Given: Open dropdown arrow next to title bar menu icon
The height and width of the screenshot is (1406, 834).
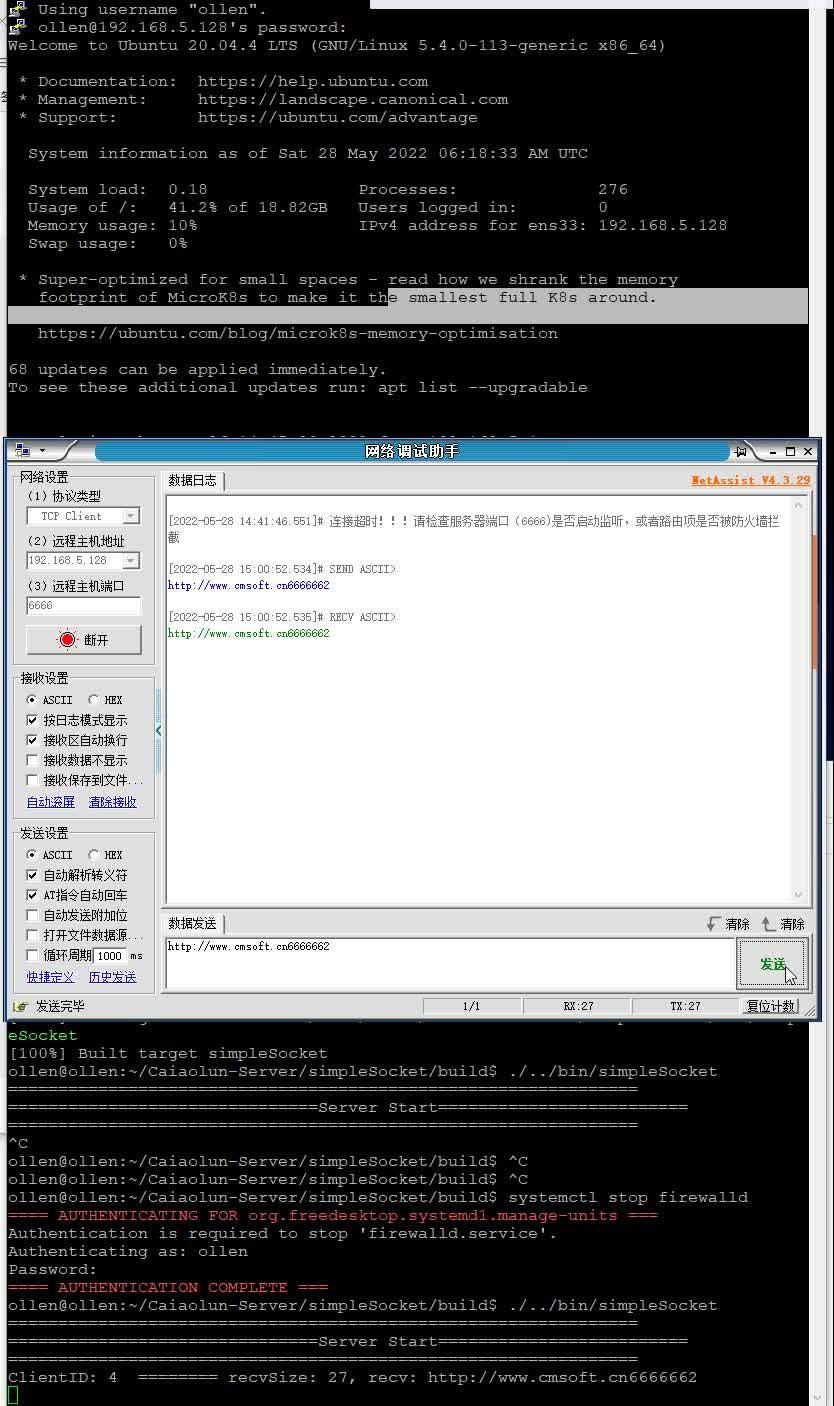Looking at the screenshot, I should click(41, 451).
